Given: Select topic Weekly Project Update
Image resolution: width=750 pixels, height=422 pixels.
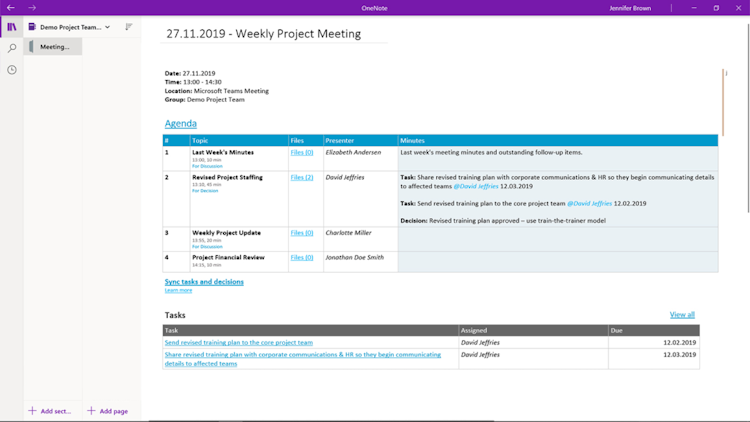Looking at the screenshot, I should coord(226,233).
